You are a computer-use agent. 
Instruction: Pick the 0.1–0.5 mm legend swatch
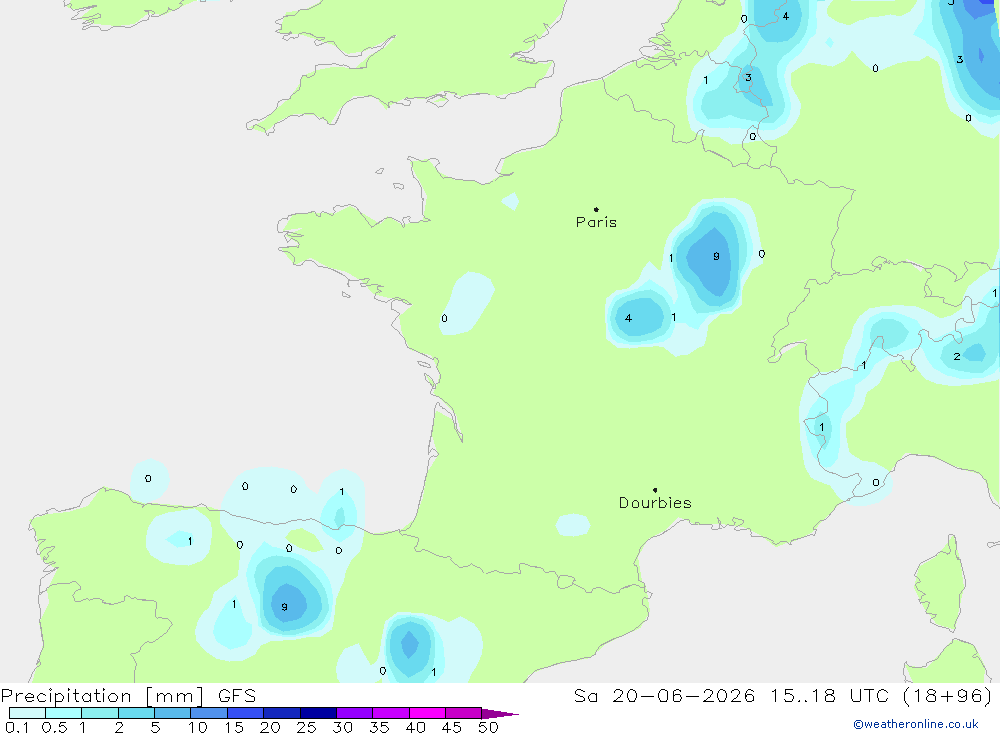pos(27,713)
